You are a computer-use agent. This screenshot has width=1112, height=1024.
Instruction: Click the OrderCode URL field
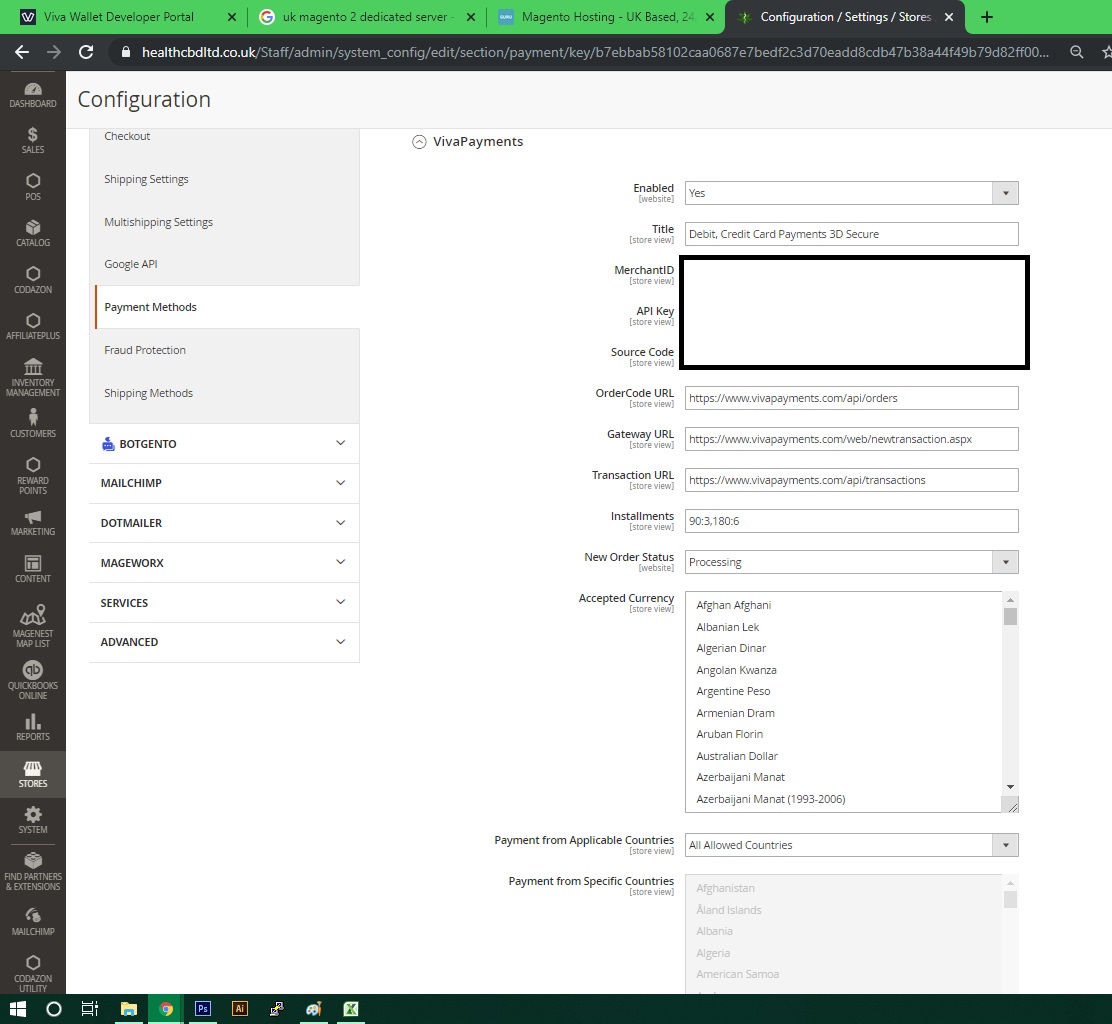[851, 398]
